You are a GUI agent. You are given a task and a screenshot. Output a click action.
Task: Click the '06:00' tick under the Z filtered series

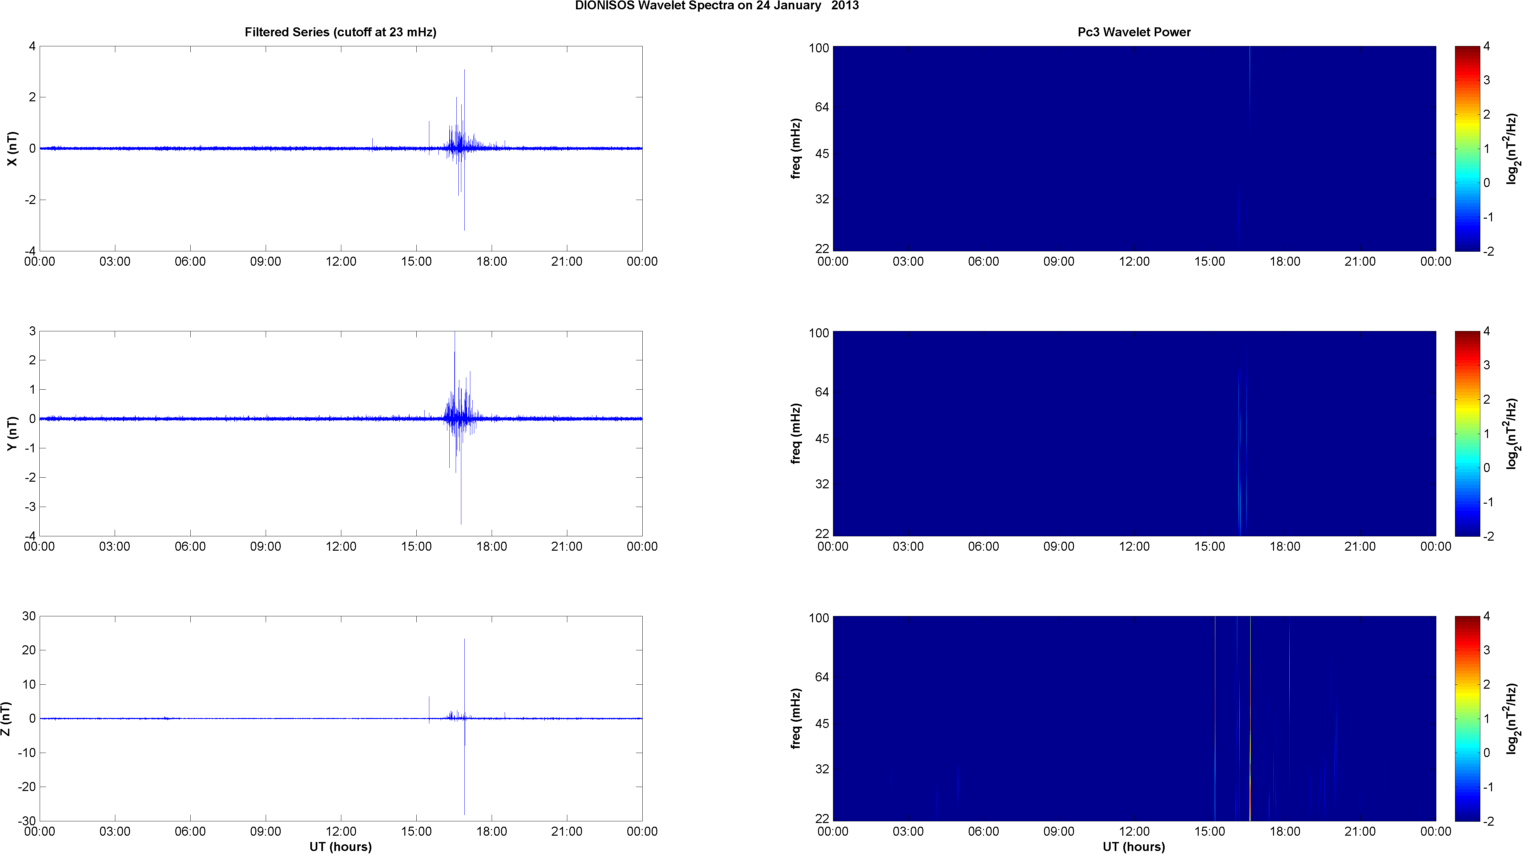pos(190,832)
